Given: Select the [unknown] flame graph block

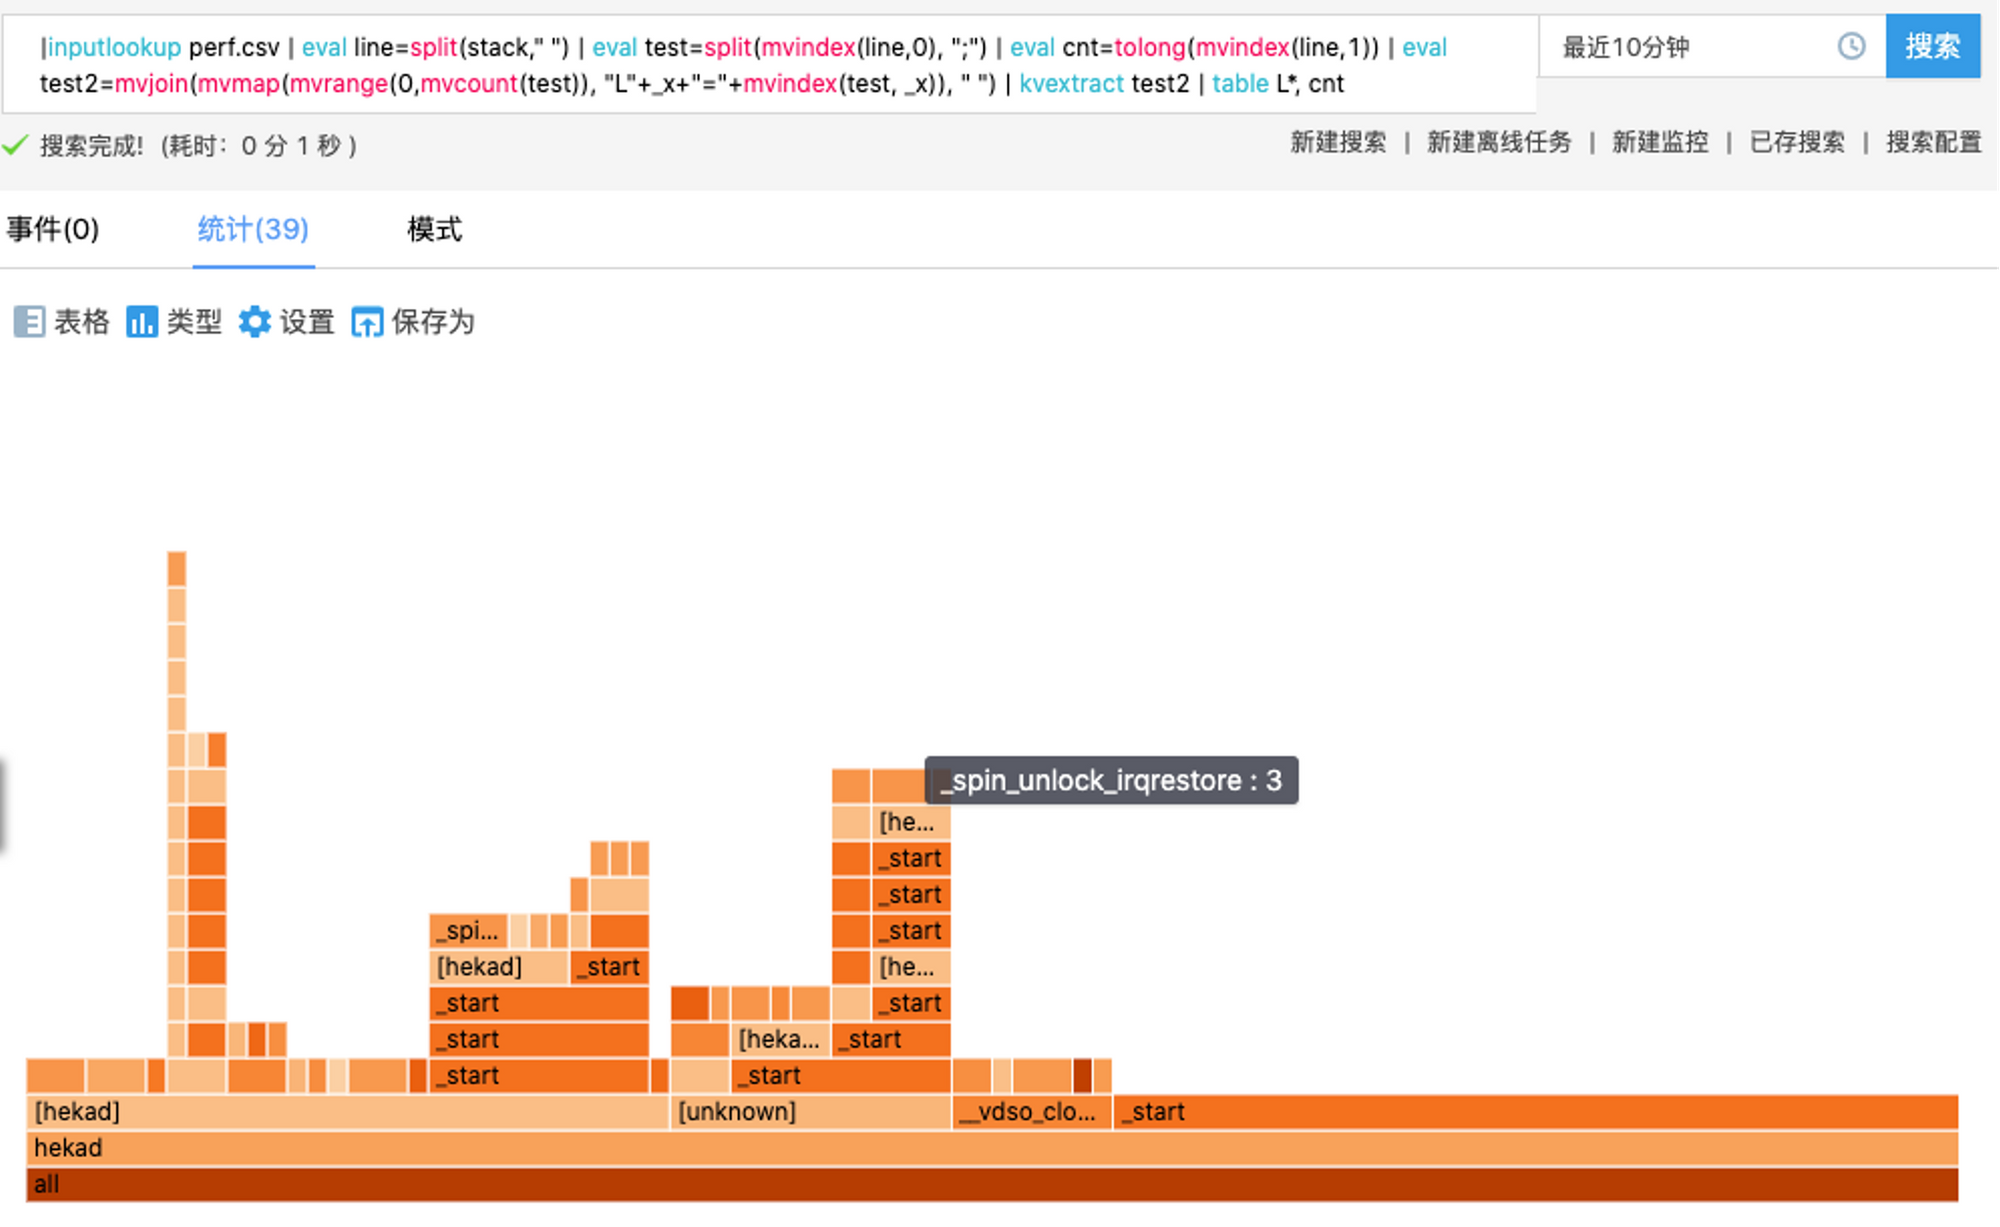Looking at the screenshot, I should tap(810, 1112).
